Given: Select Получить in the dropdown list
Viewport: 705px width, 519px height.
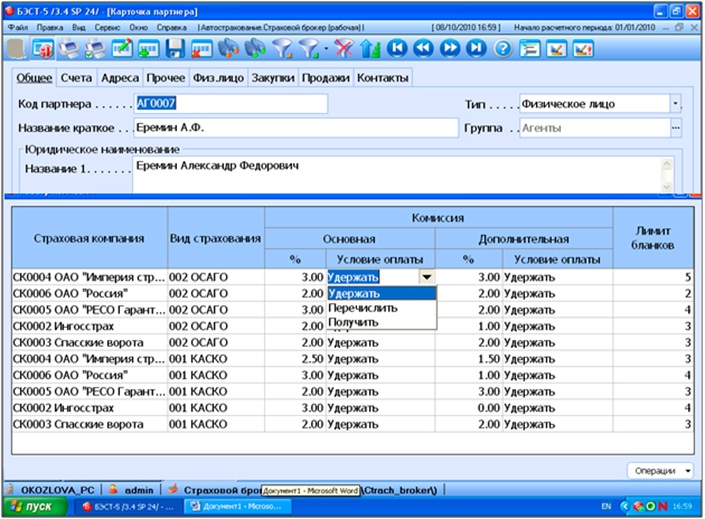Looking at the screenshot, I should (x=382, y=322).
